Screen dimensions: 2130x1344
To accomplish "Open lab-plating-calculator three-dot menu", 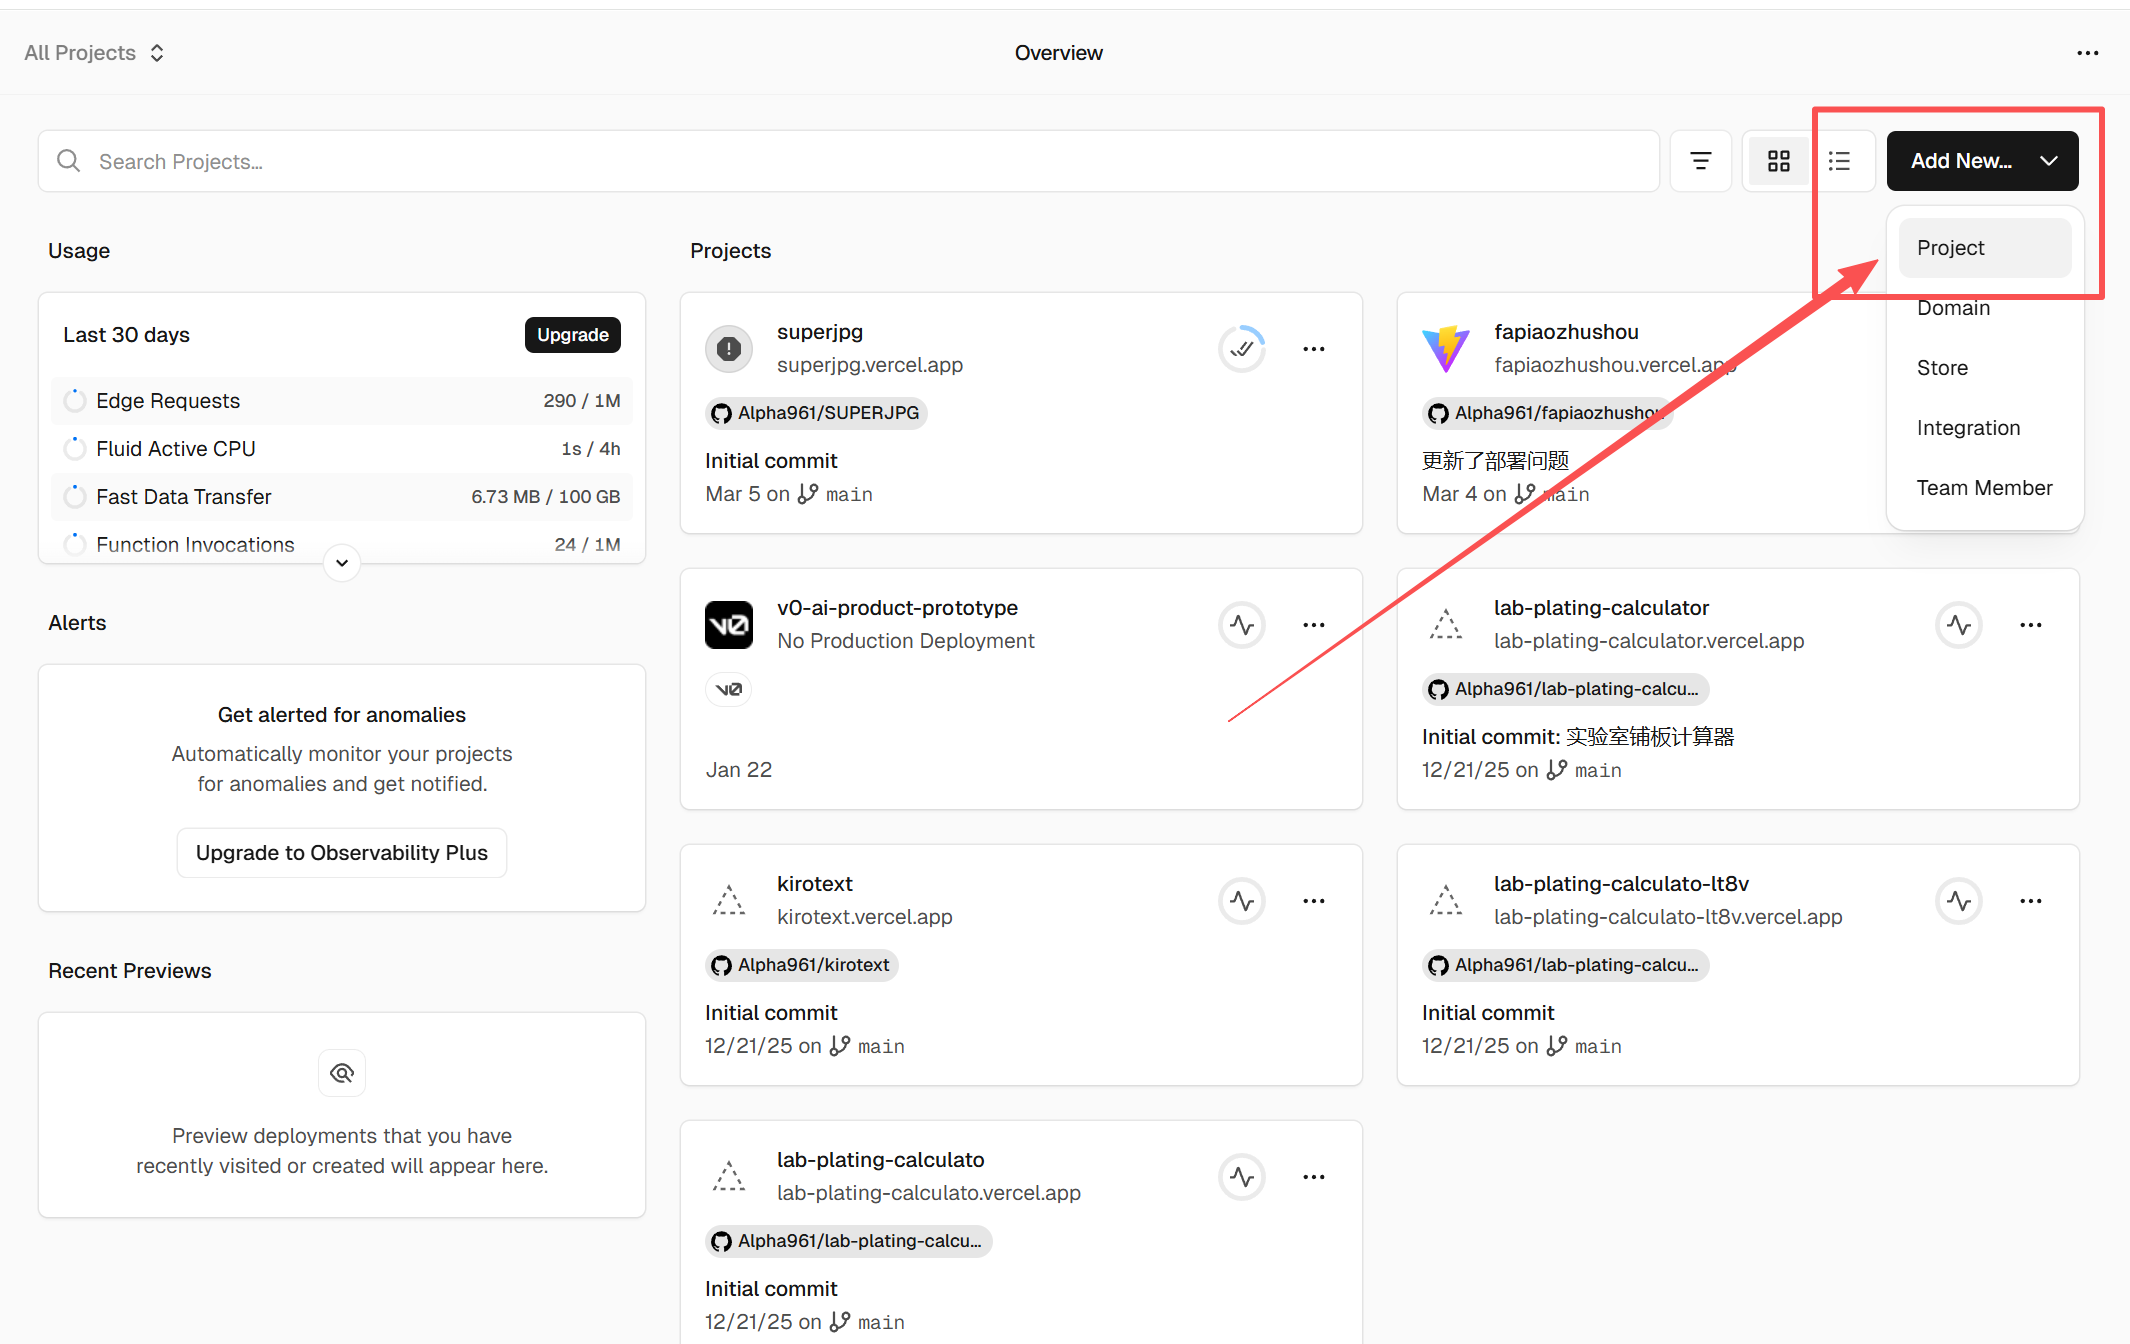I will click(x=2030, y=625).
